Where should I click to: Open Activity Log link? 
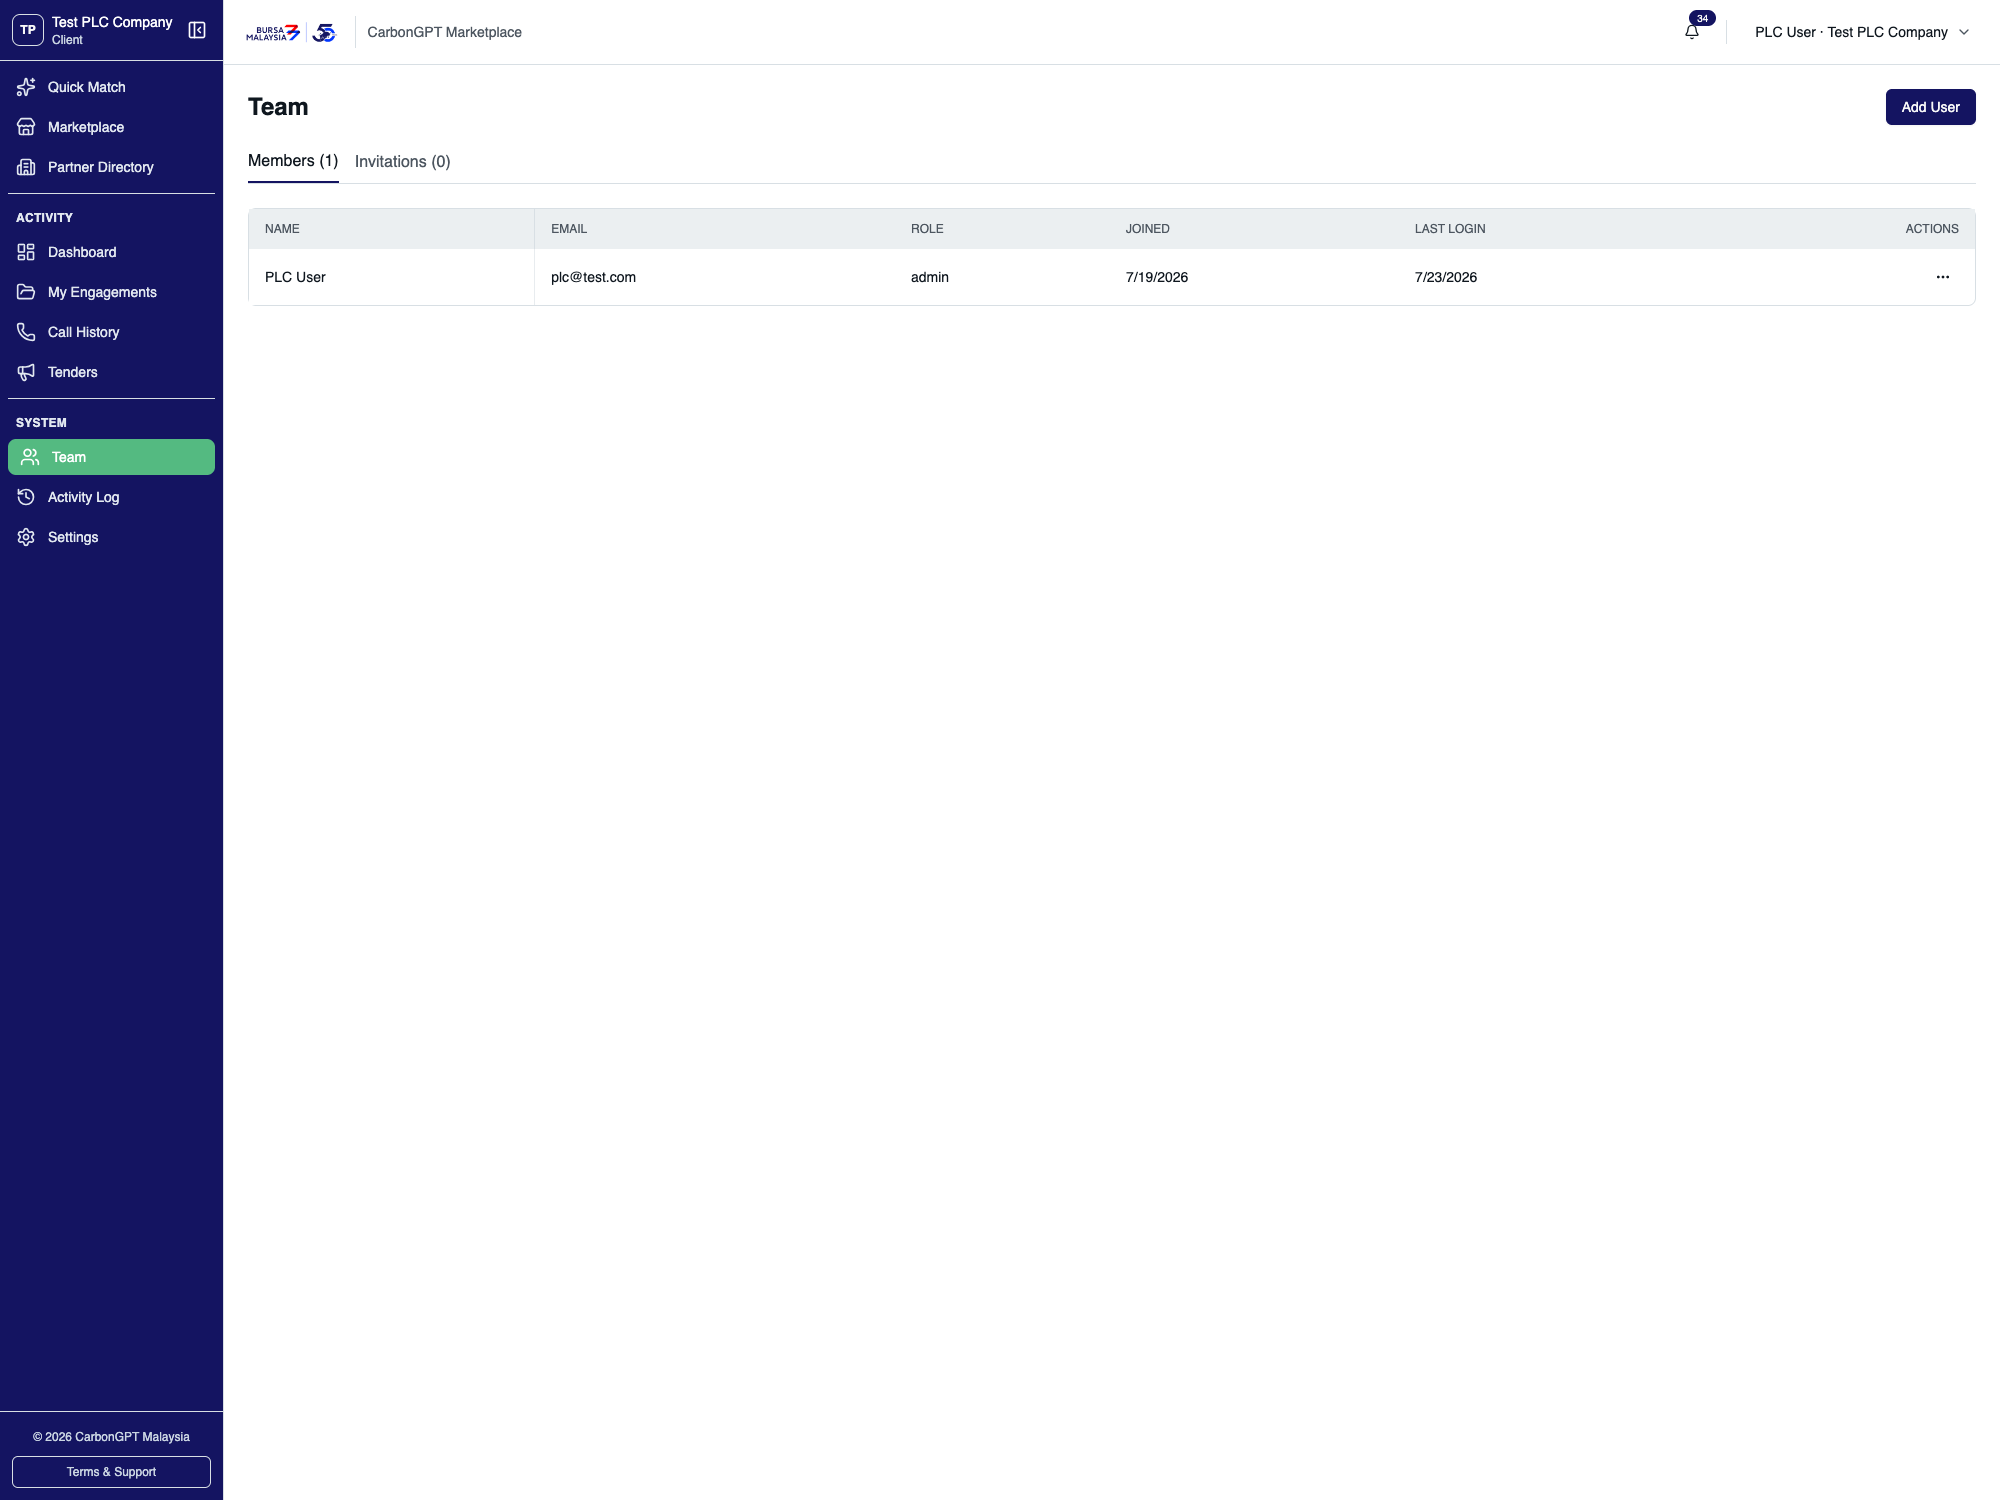[111, 497]
